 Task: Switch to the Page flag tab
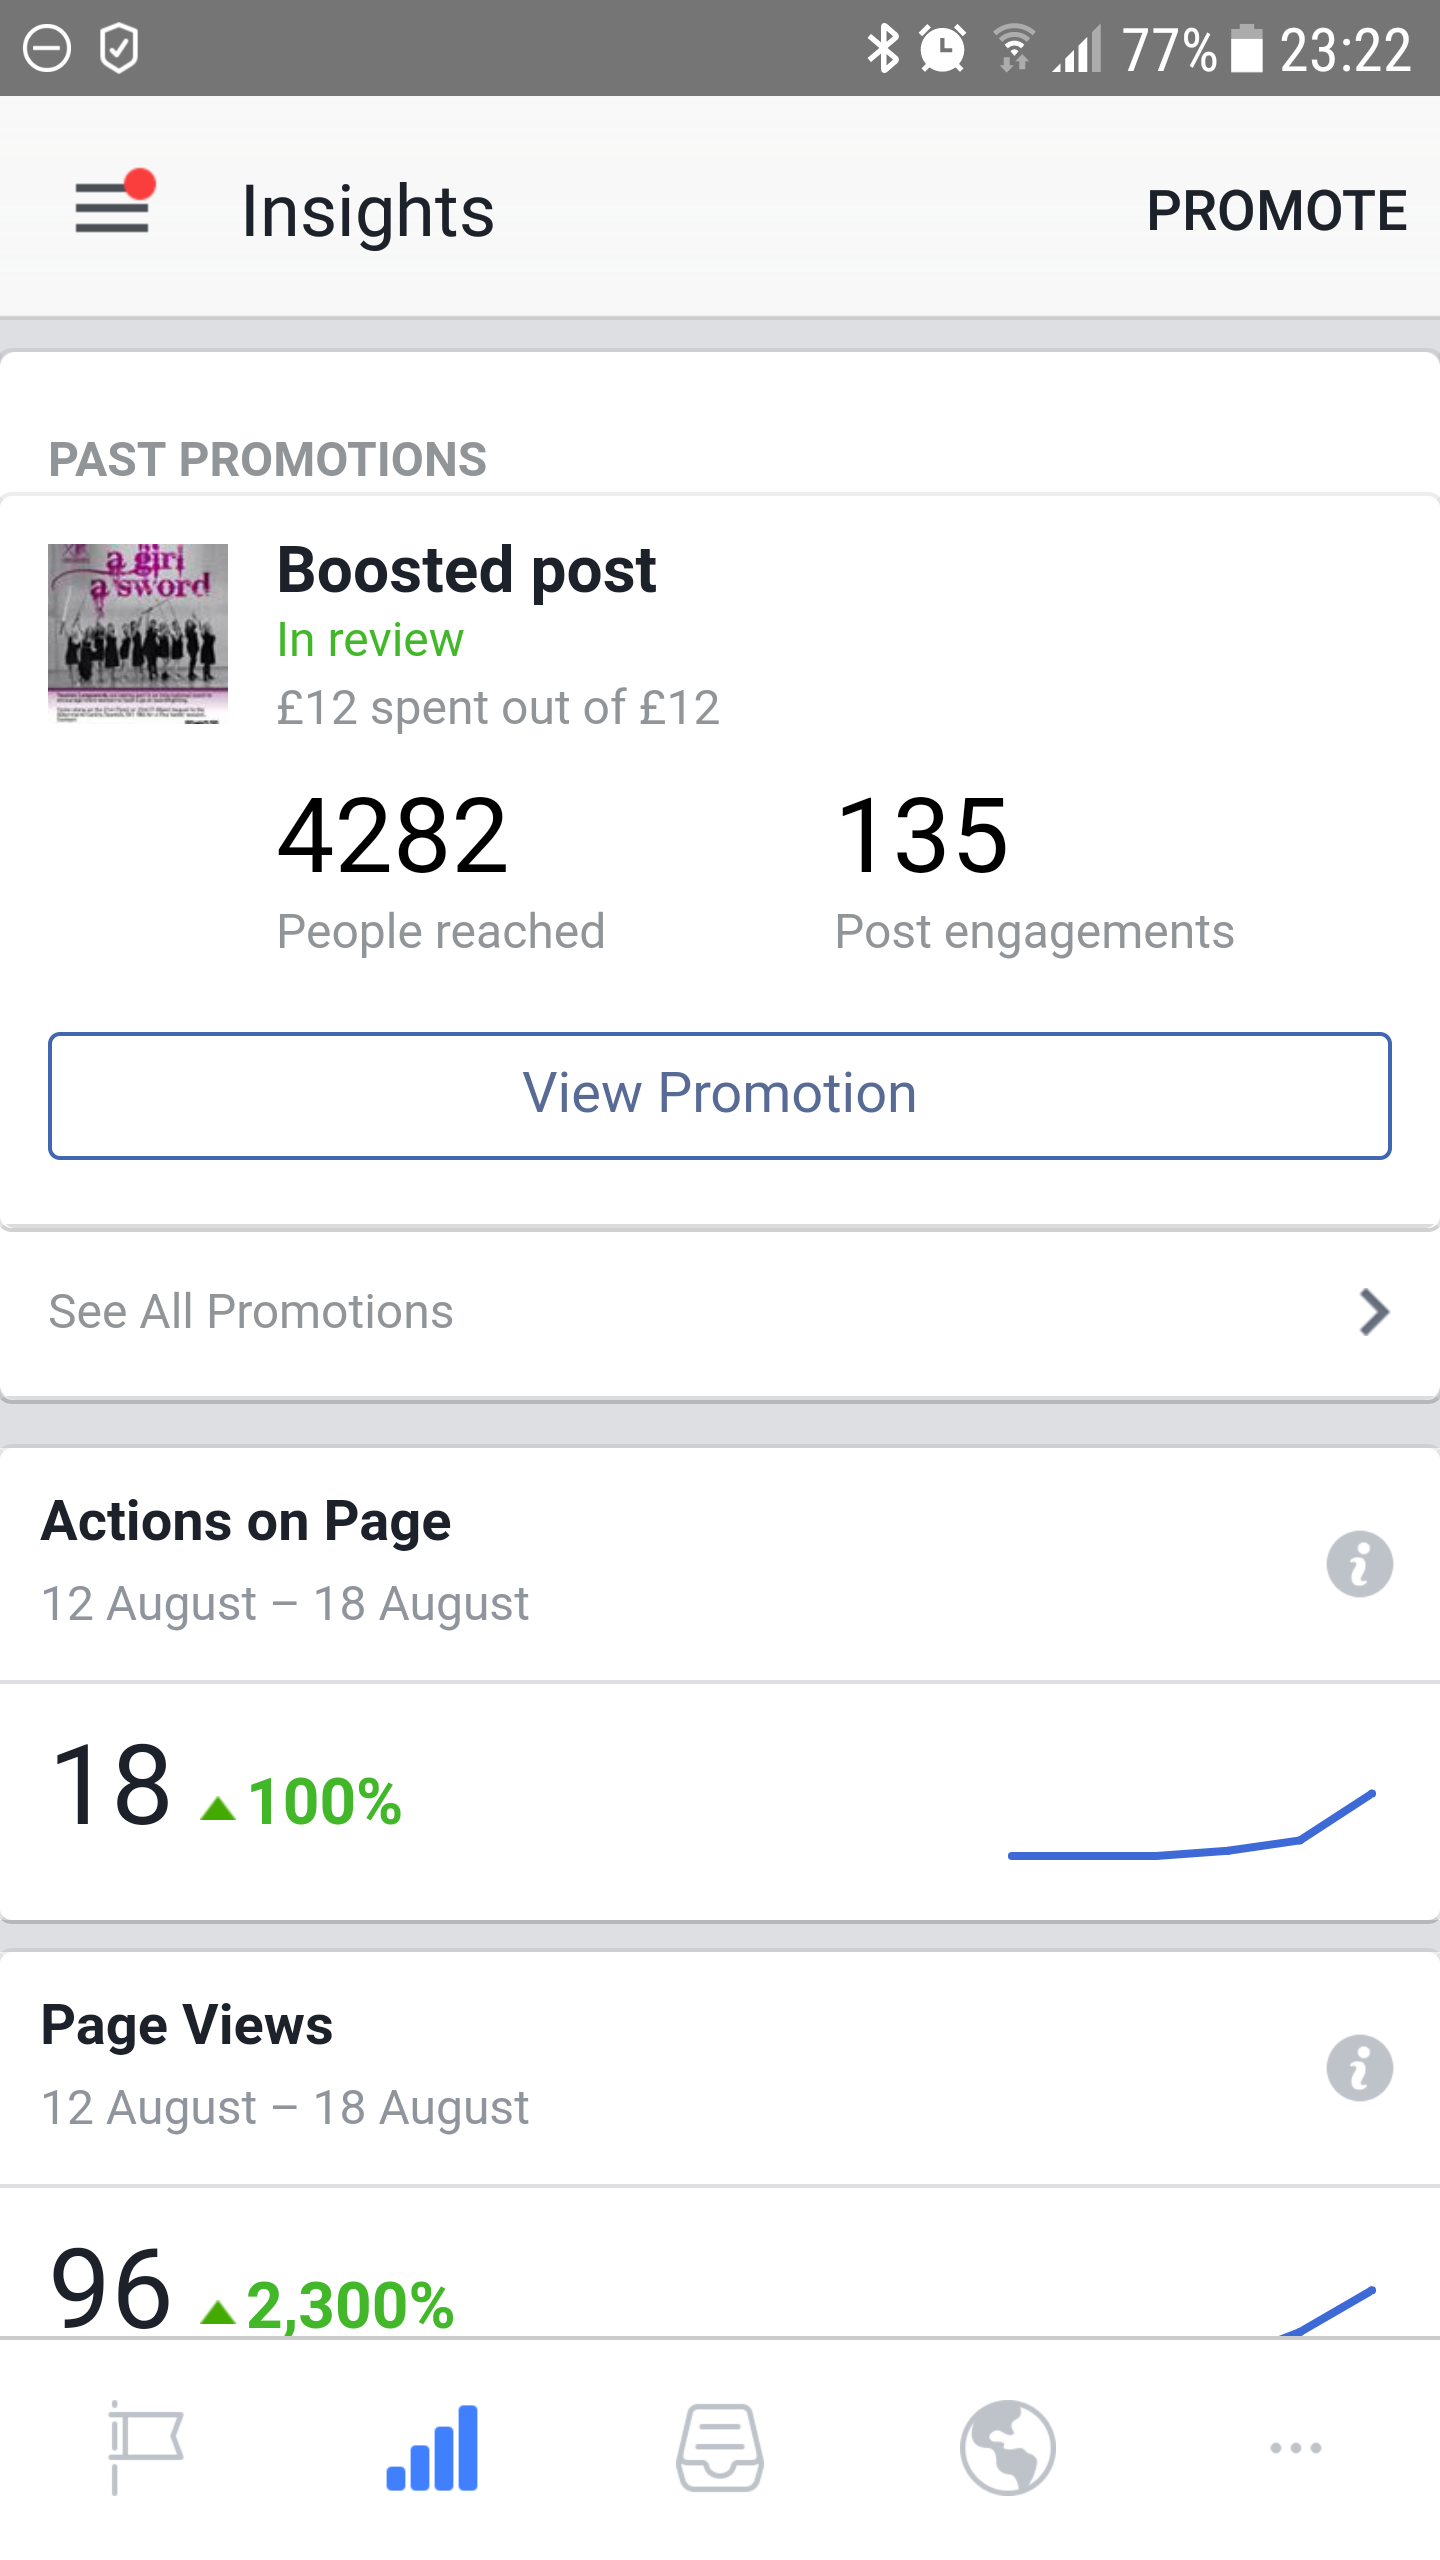144,2447
